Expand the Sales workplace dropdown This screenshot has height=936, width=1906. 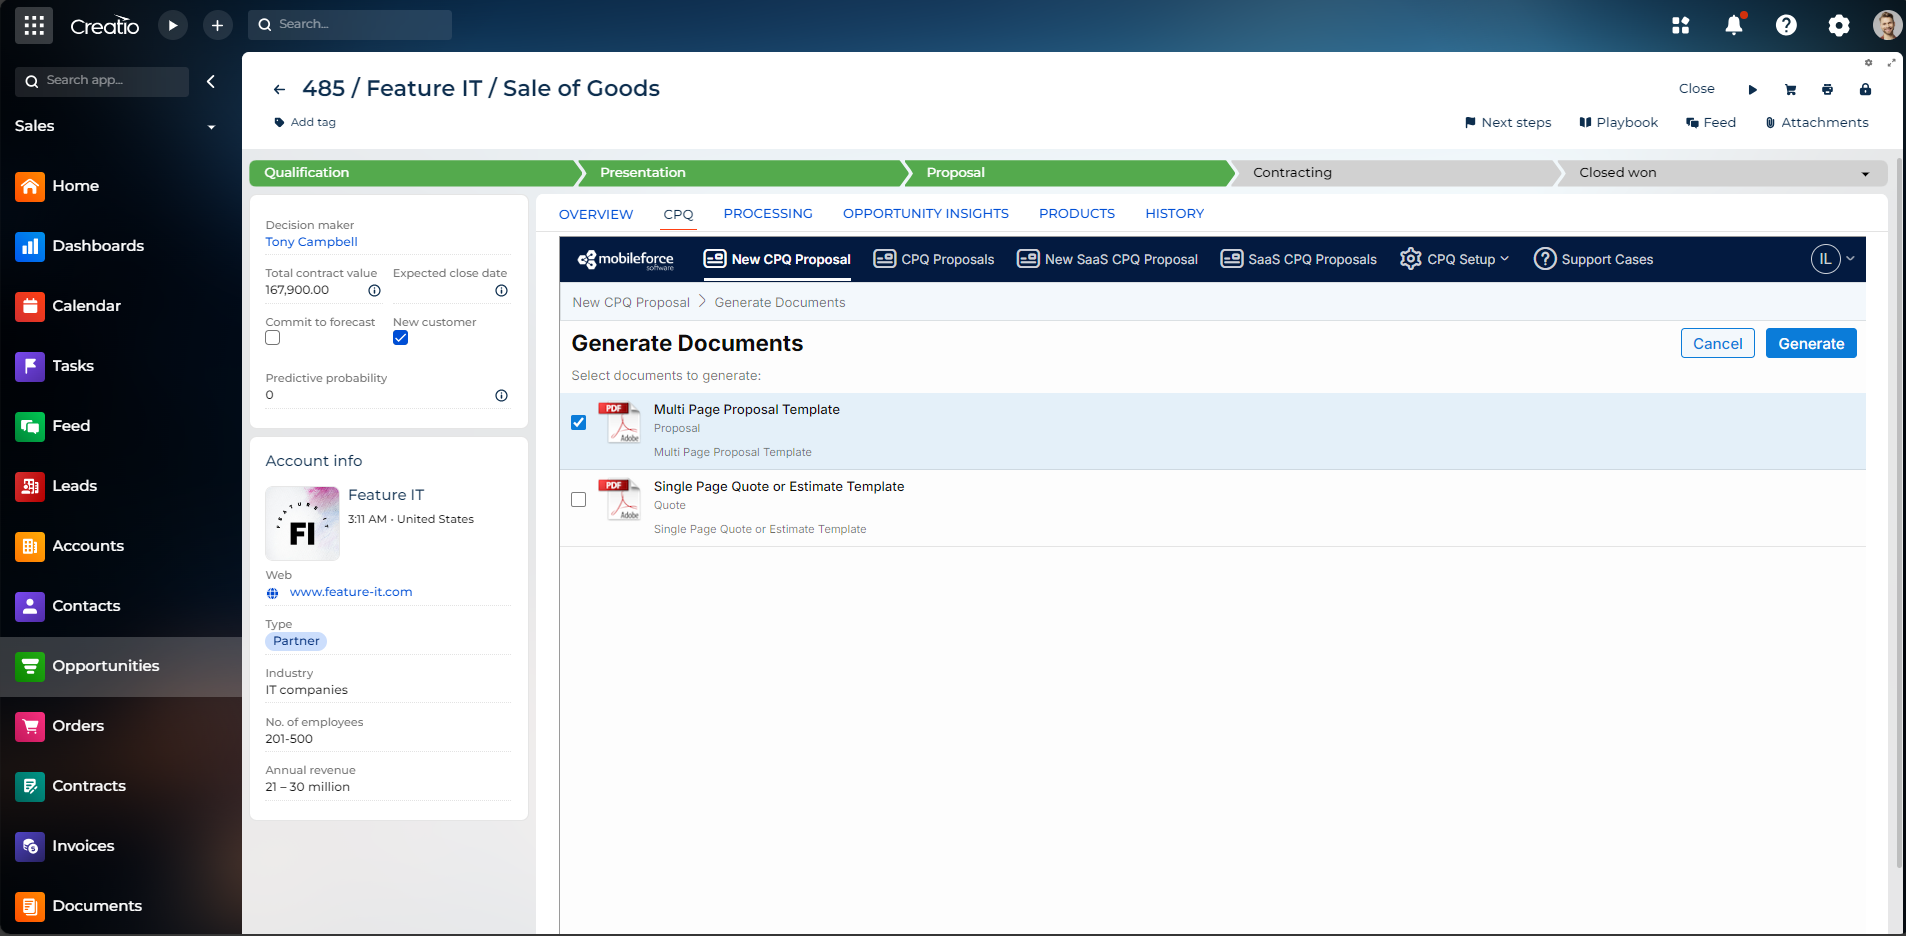[x=211, y=127]
